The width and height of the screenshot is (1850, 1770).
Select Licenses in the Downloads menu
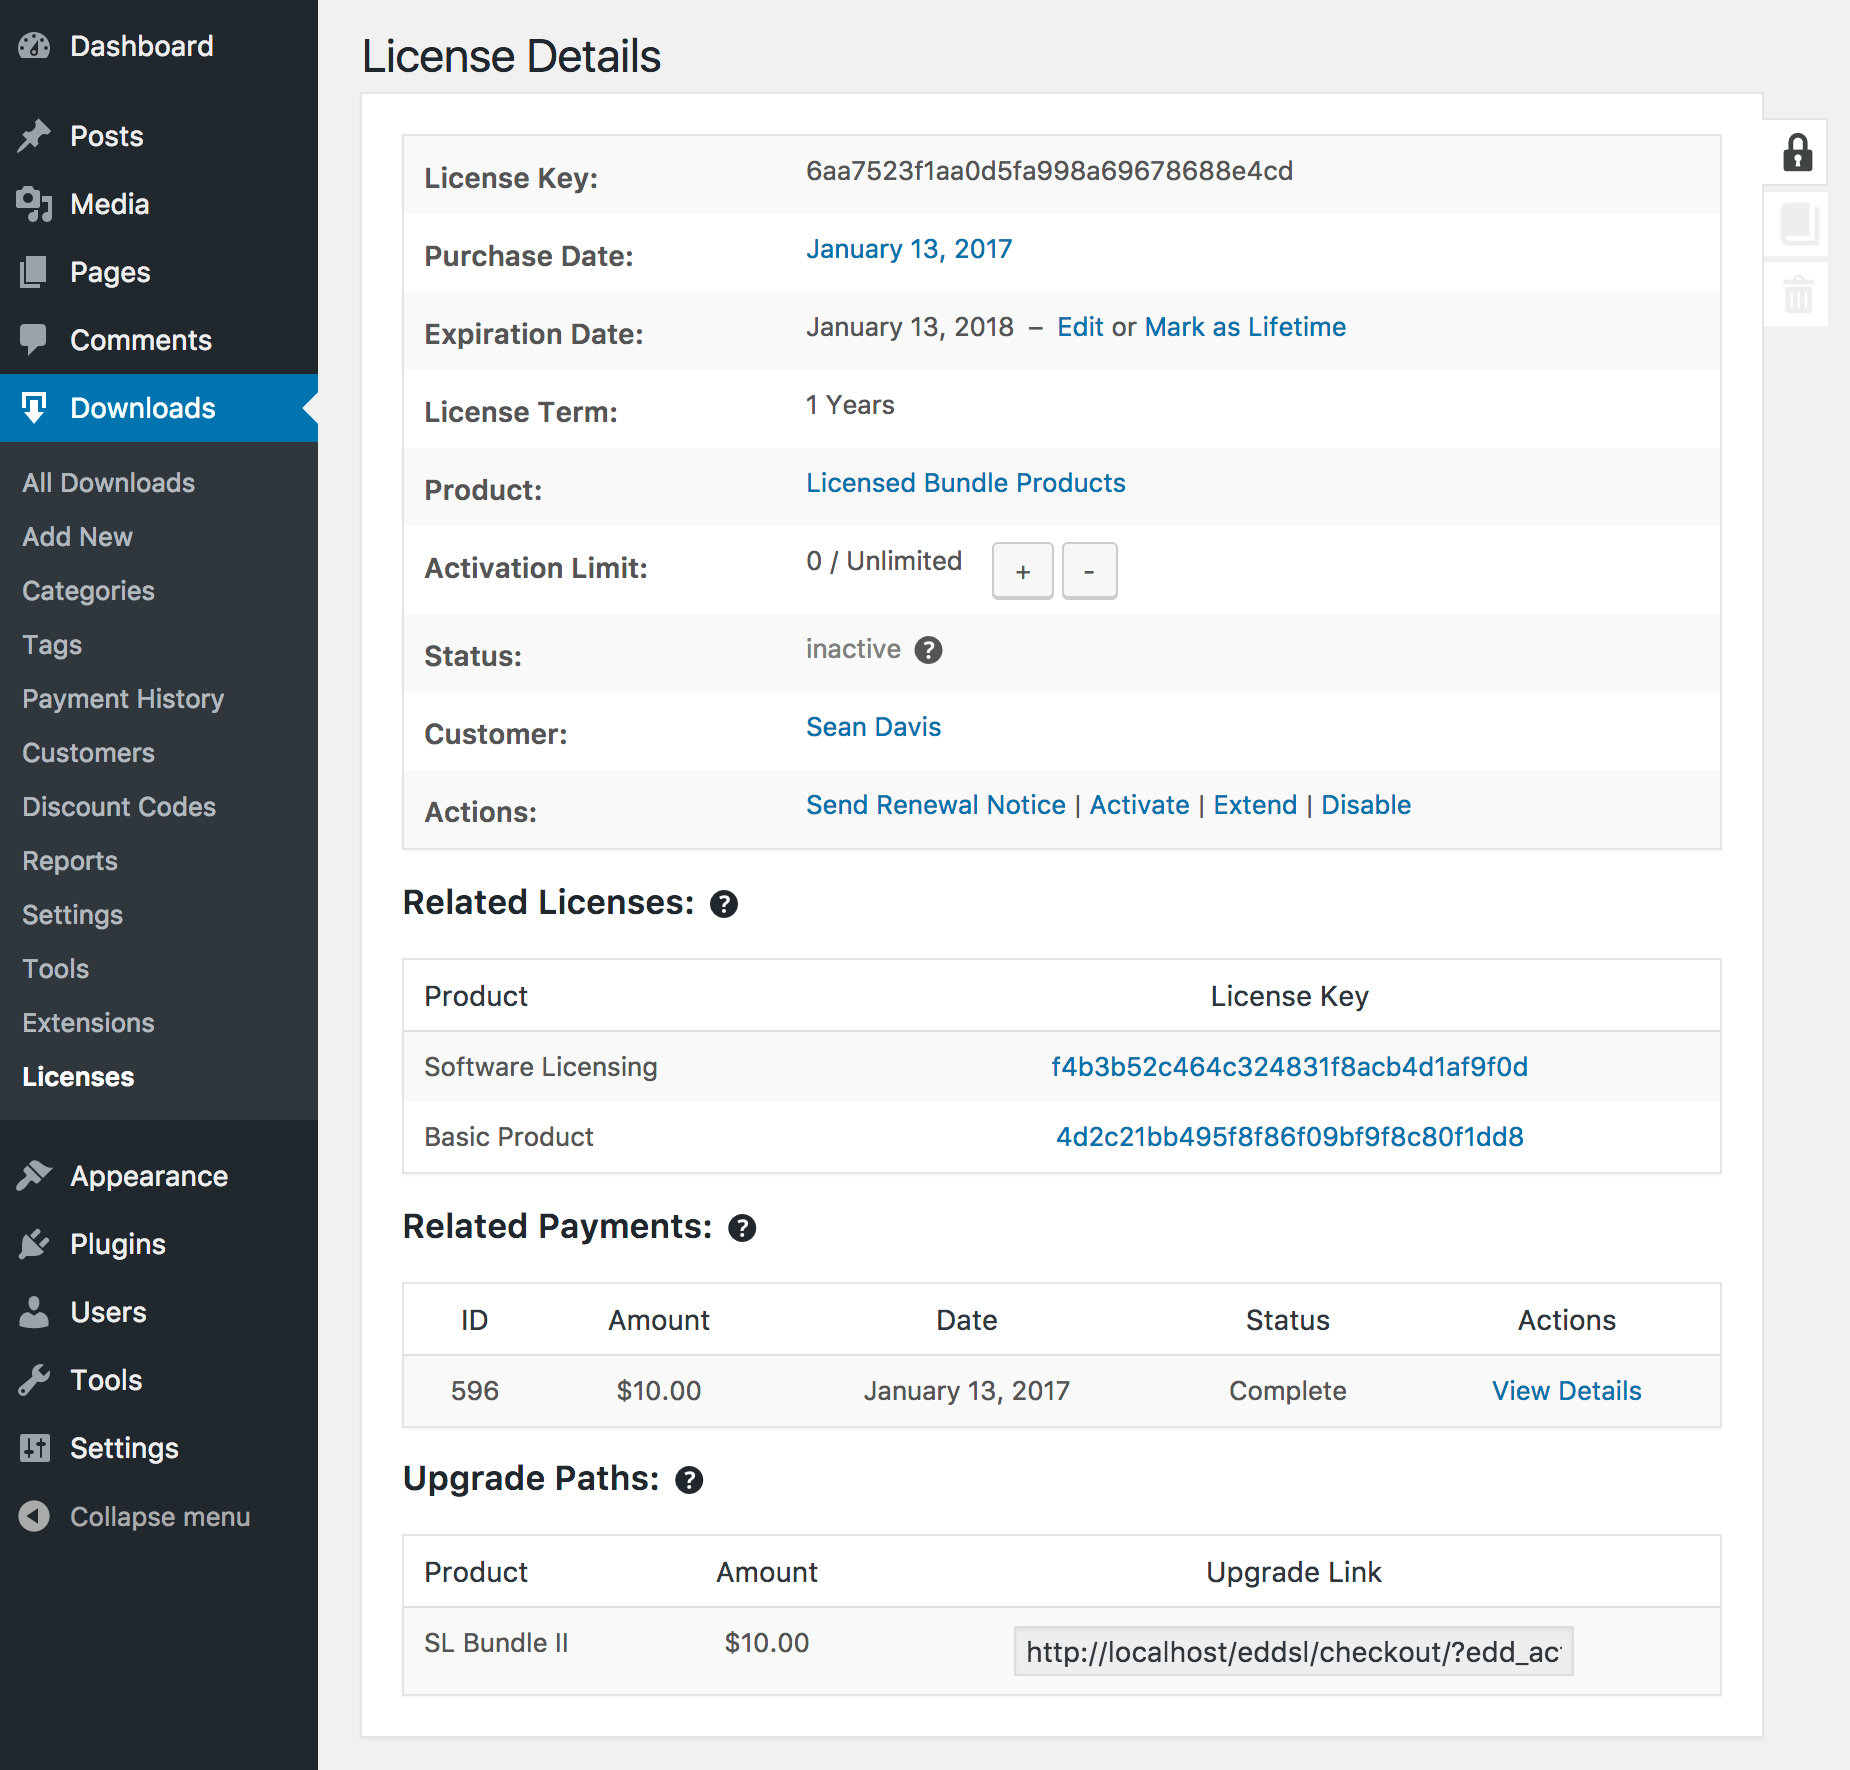tap(78, 1076)
